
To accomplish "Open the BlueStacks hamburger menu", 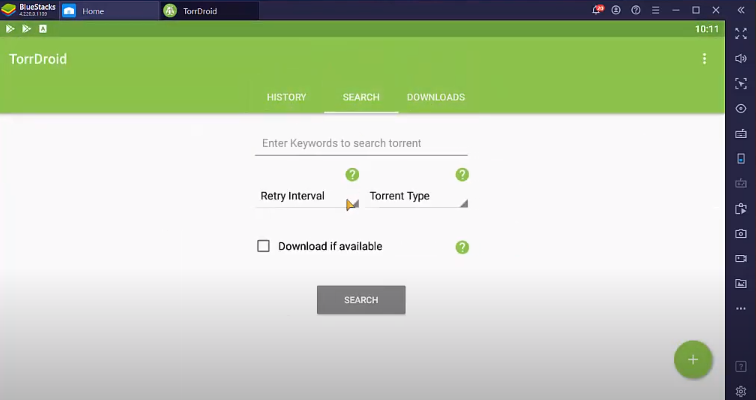I will [656, 10].
